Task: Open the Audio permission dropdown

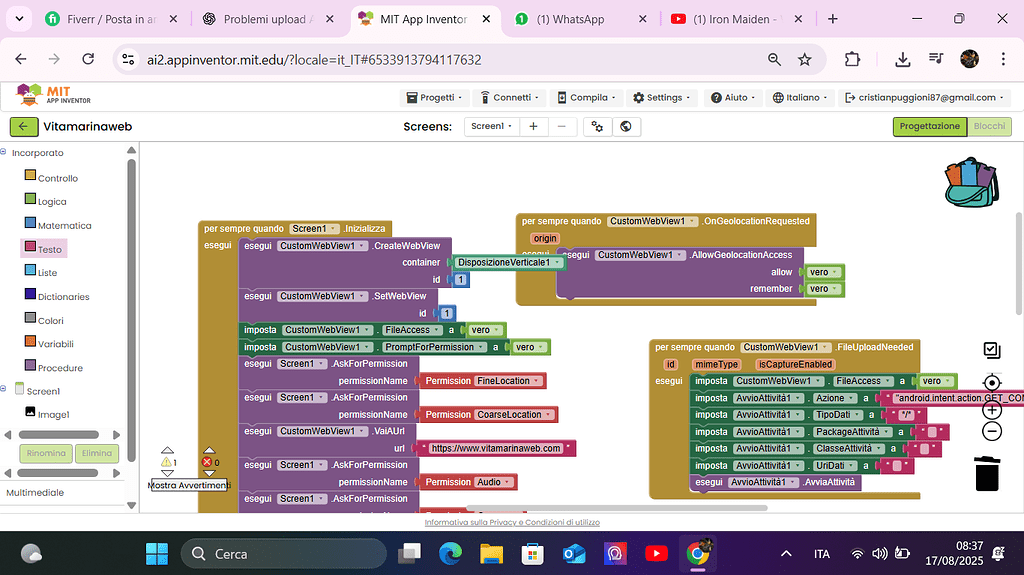Action: tap(507, 482)
